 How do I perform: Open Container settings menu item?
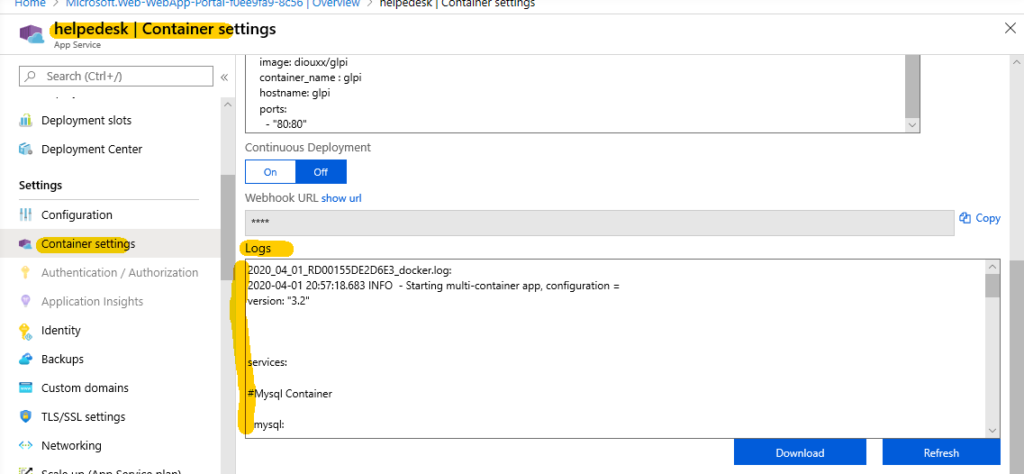pyautogui.click(x=87, y=244)
